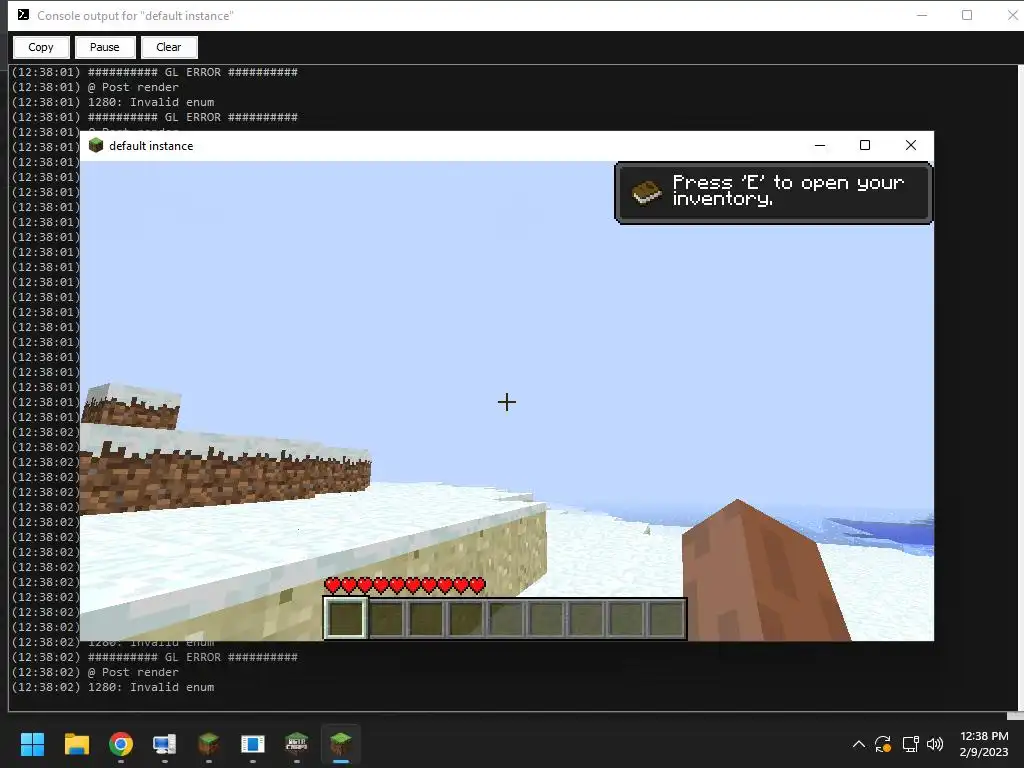Click the crosshair in the game view
The height and width of the screenshot is (768, 1024).
[507, 402]
